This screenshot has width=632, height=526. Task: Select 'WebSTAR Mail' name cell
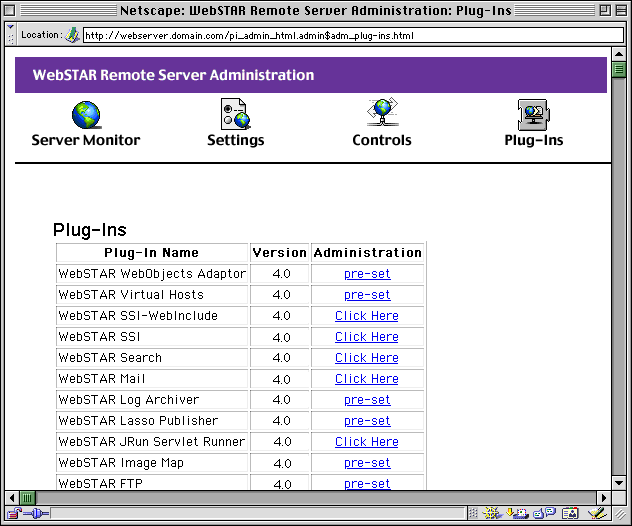(x=152, y=379)
